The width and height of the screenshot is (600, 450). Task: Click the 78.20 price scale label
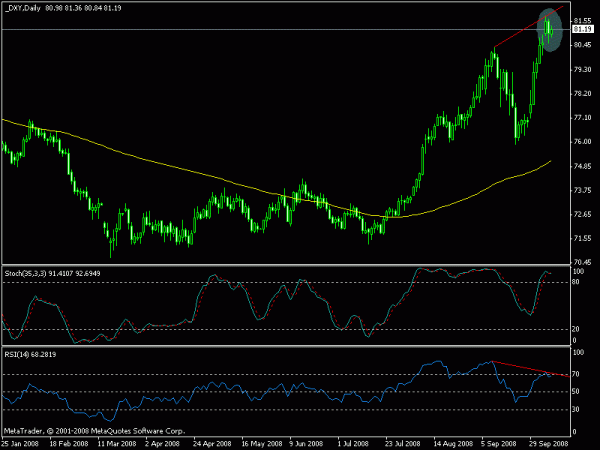point(582,94)
